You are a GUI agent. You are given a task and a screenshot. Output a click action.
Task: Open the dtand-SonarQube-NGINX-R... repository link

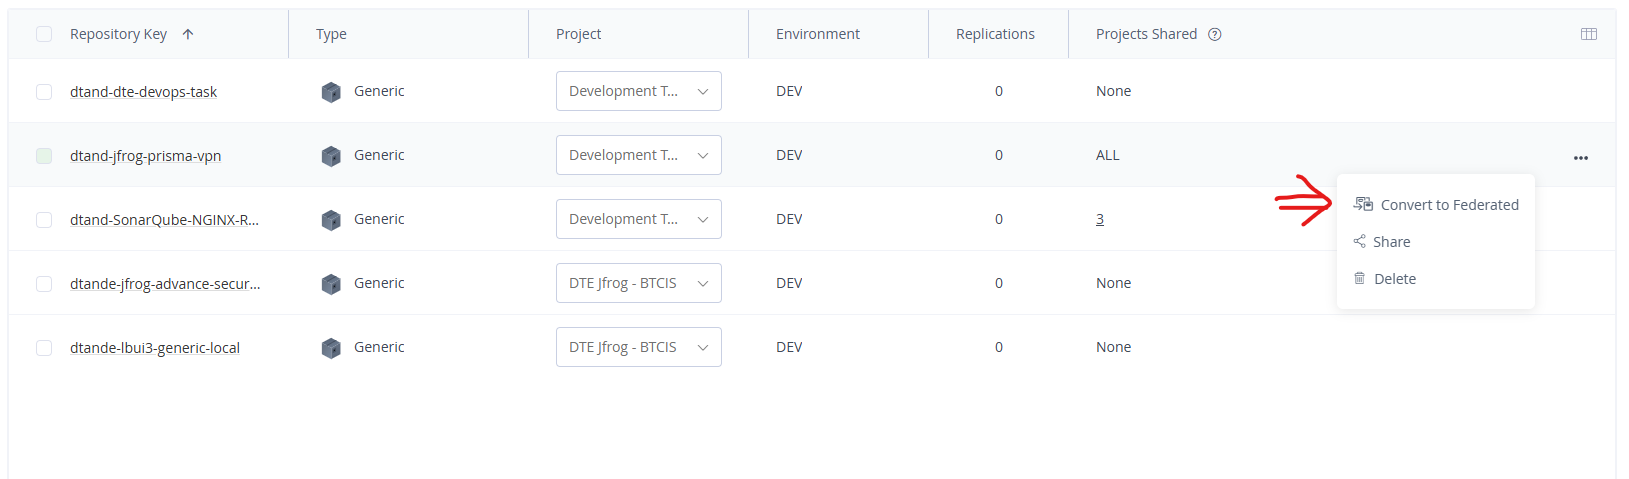(x=164, y=220)
